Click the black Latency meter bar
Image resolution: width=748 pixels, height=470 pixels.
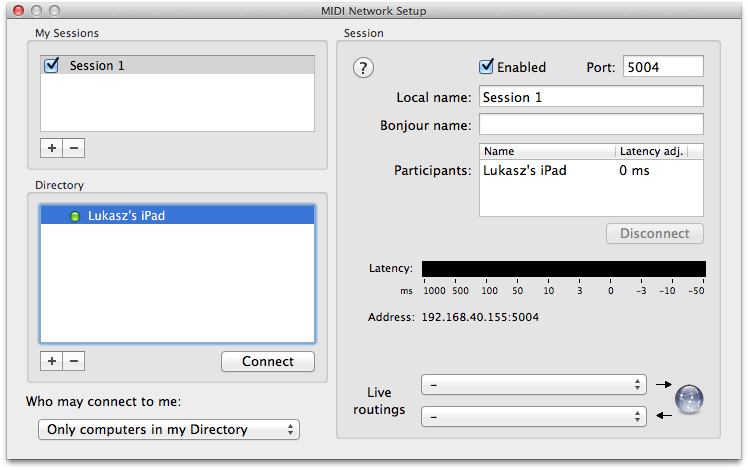pyautogui.click(x=564, y=269)
